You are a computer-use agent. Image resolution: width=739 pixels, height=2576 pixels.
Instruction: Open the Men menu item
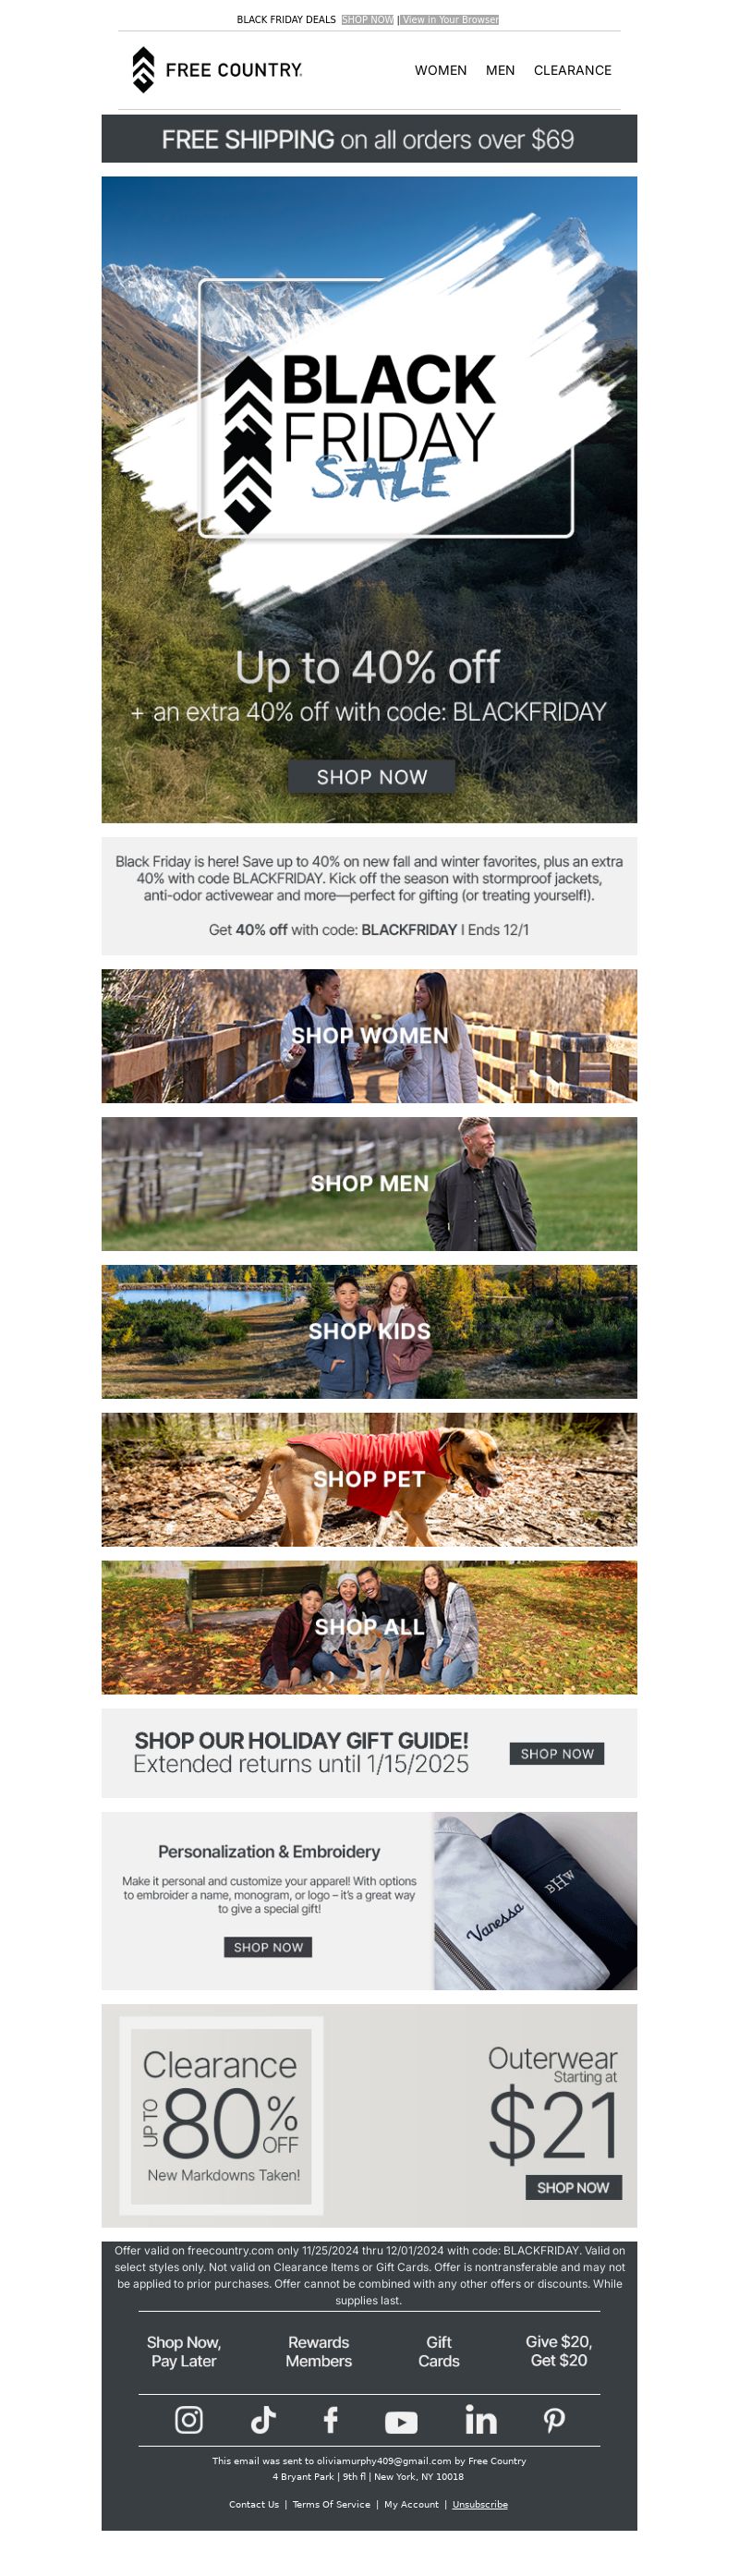(500, 70)
